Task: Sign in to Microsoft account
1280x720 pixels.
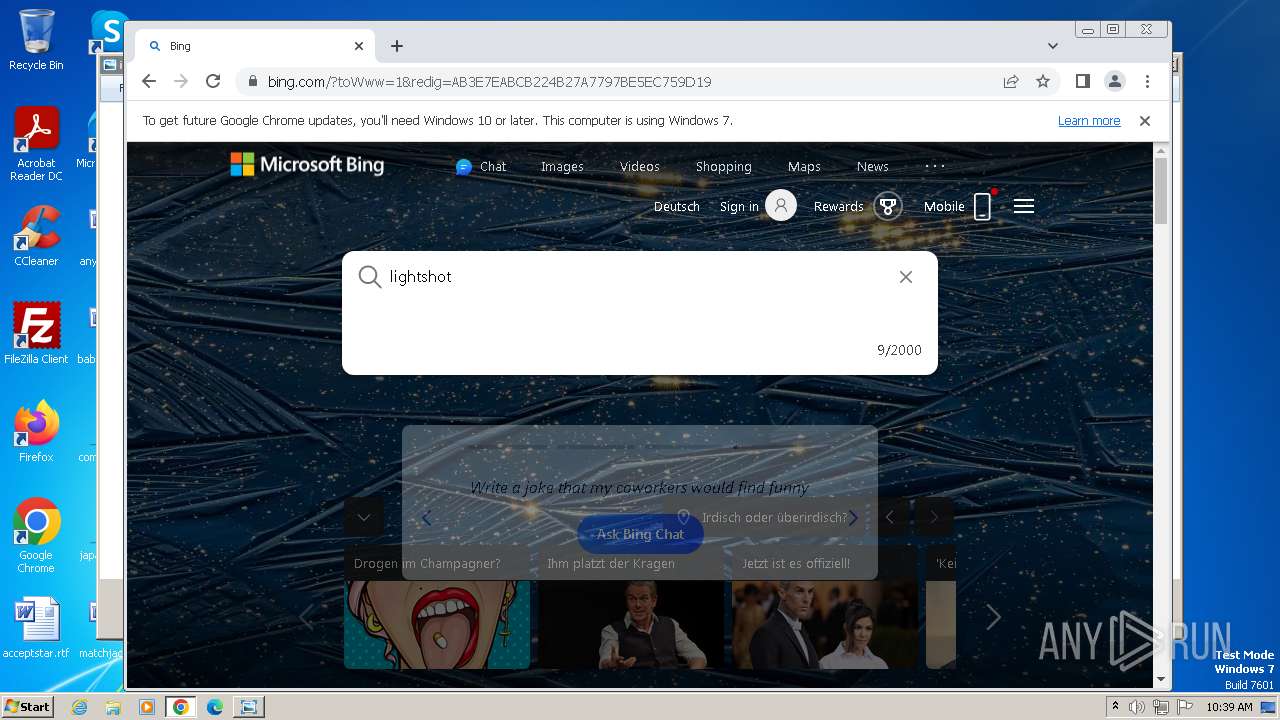Action: tap(758, 206)
